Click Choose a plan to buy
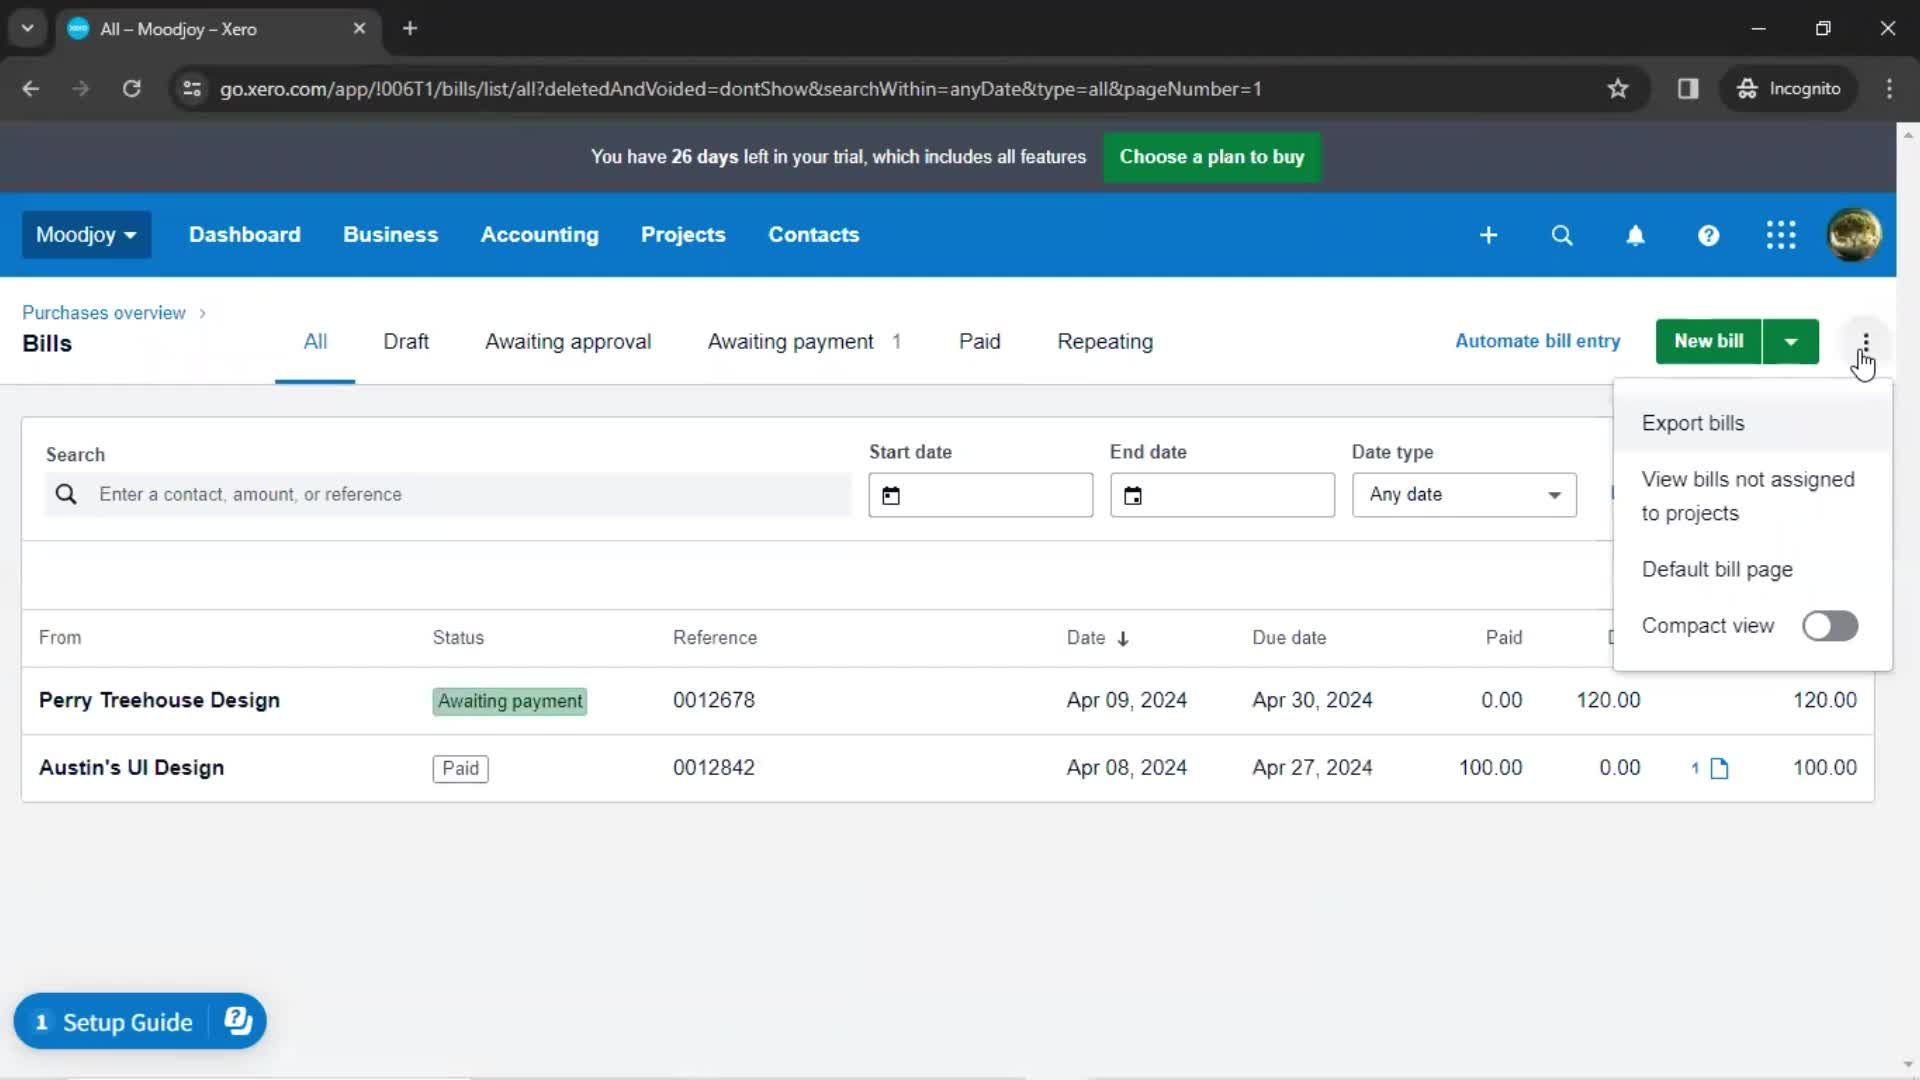This screenshot has height=1080, width=1920. (1211, 157)
